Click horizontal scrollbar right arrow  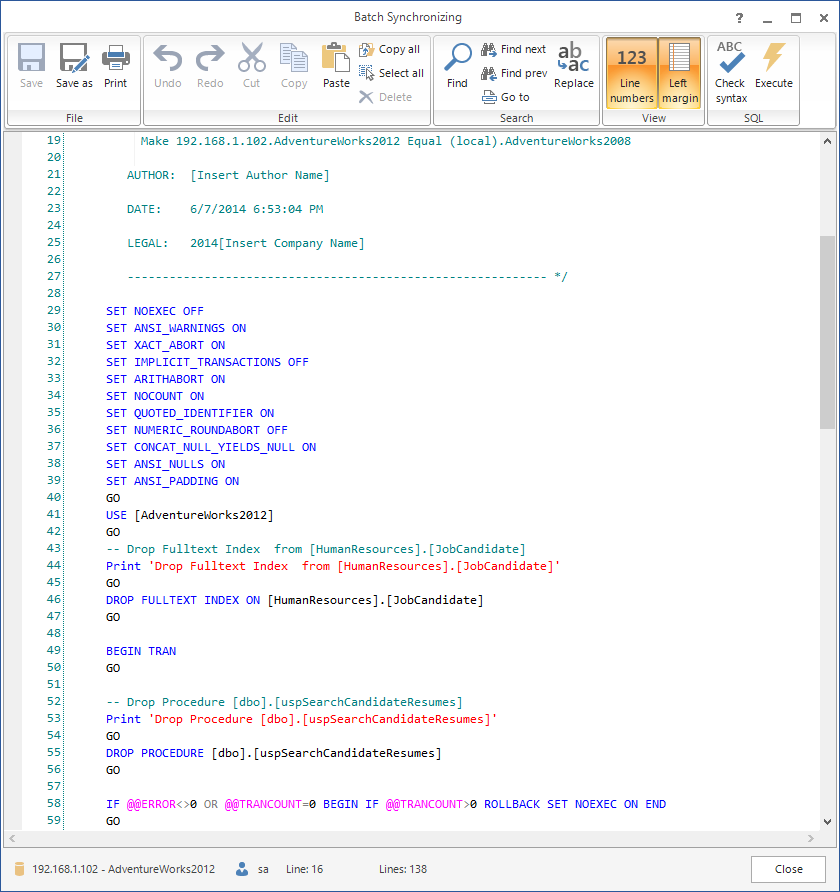tap(811, 838)
